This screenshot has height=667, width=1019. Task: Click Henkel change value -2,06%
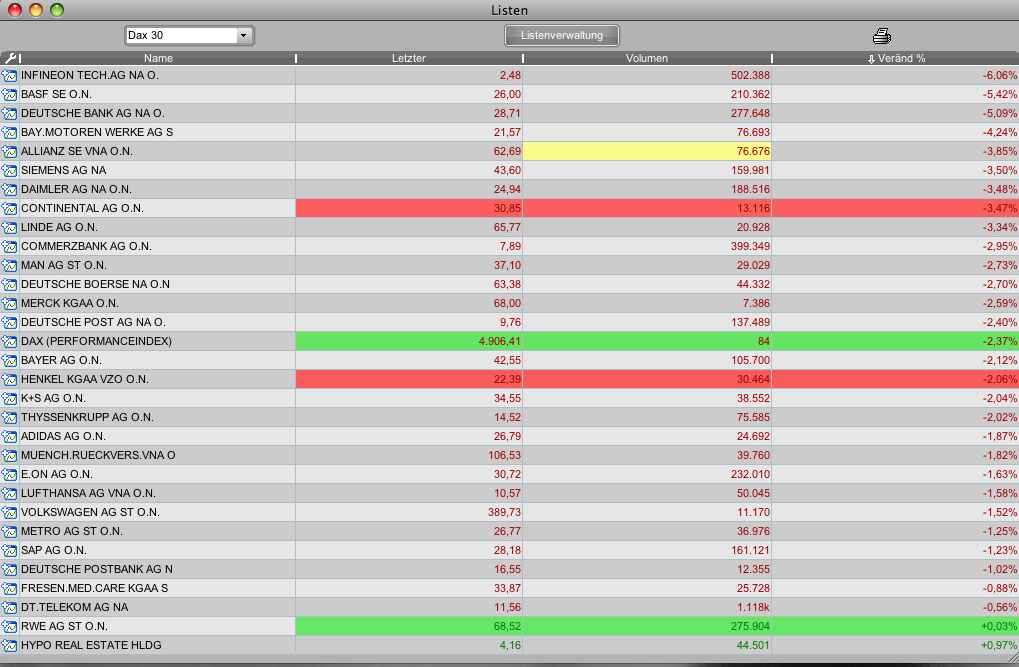point(1000,380)
